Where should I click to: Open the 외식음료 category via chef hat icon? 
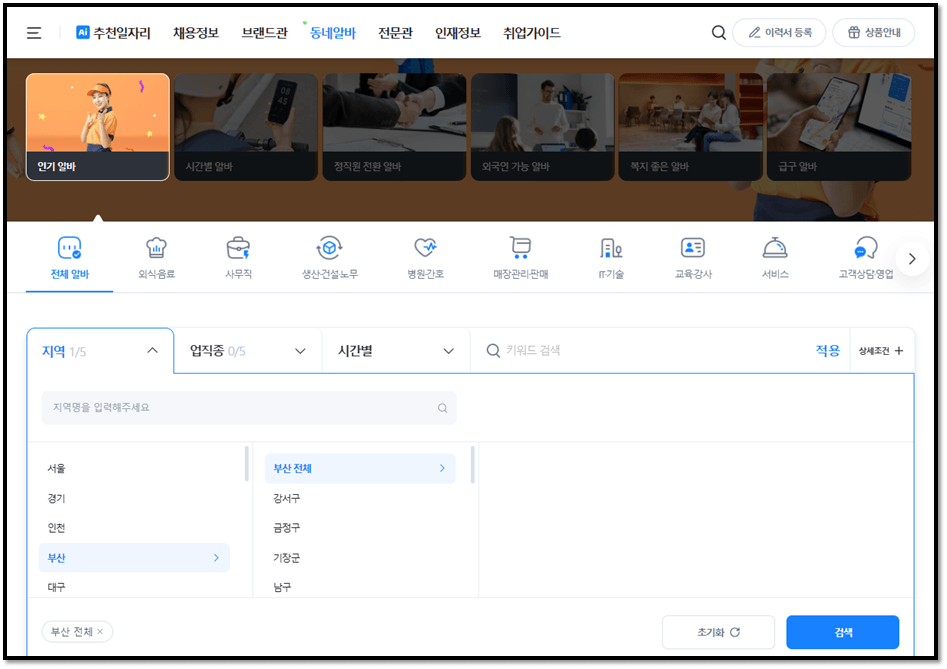tap(156, 252)
